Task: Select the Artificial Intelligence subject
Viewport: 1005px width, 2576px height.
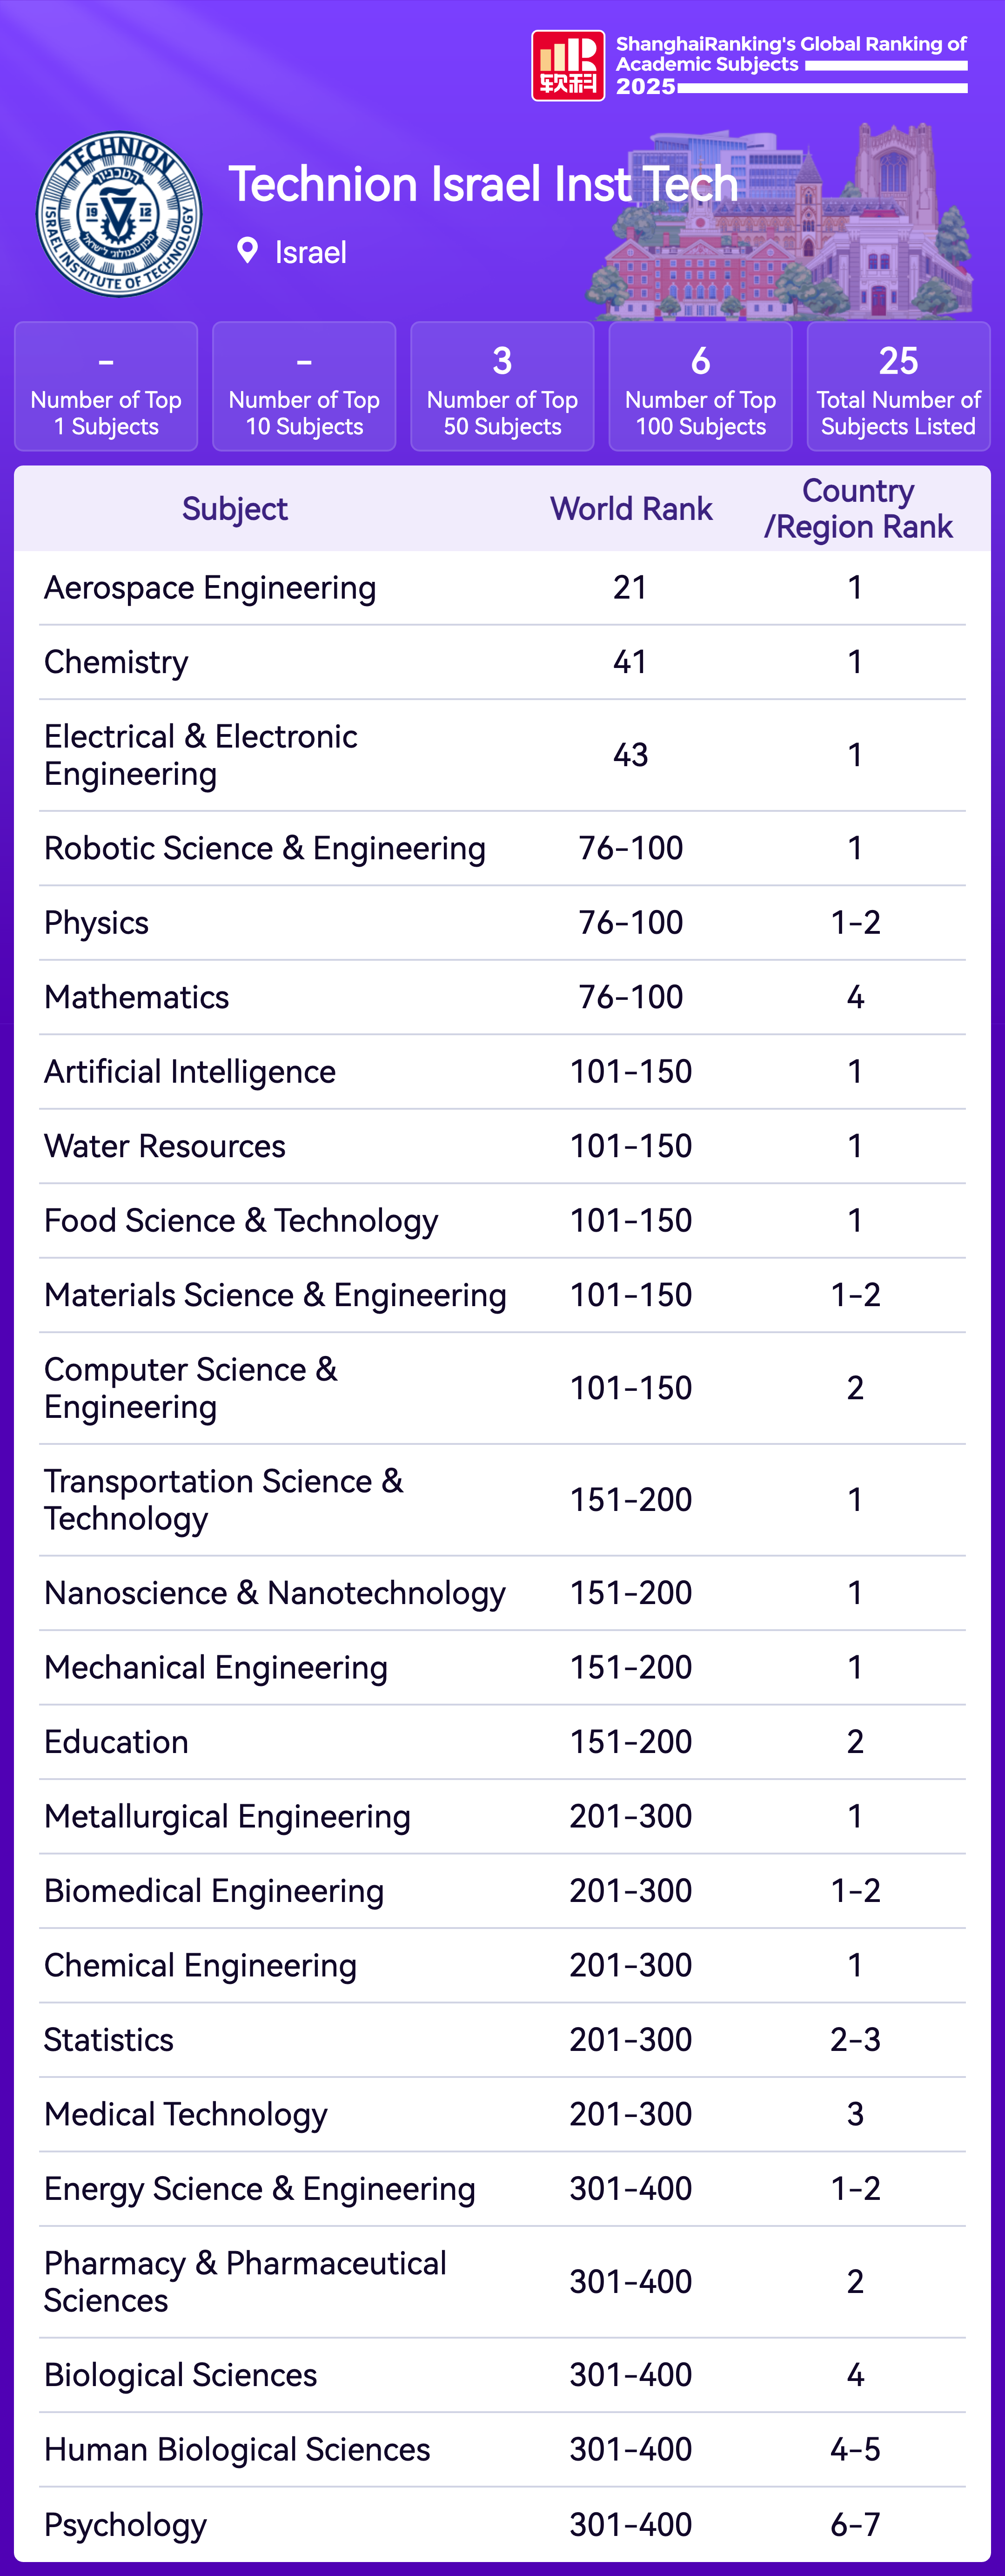Action: (190, 1072)
